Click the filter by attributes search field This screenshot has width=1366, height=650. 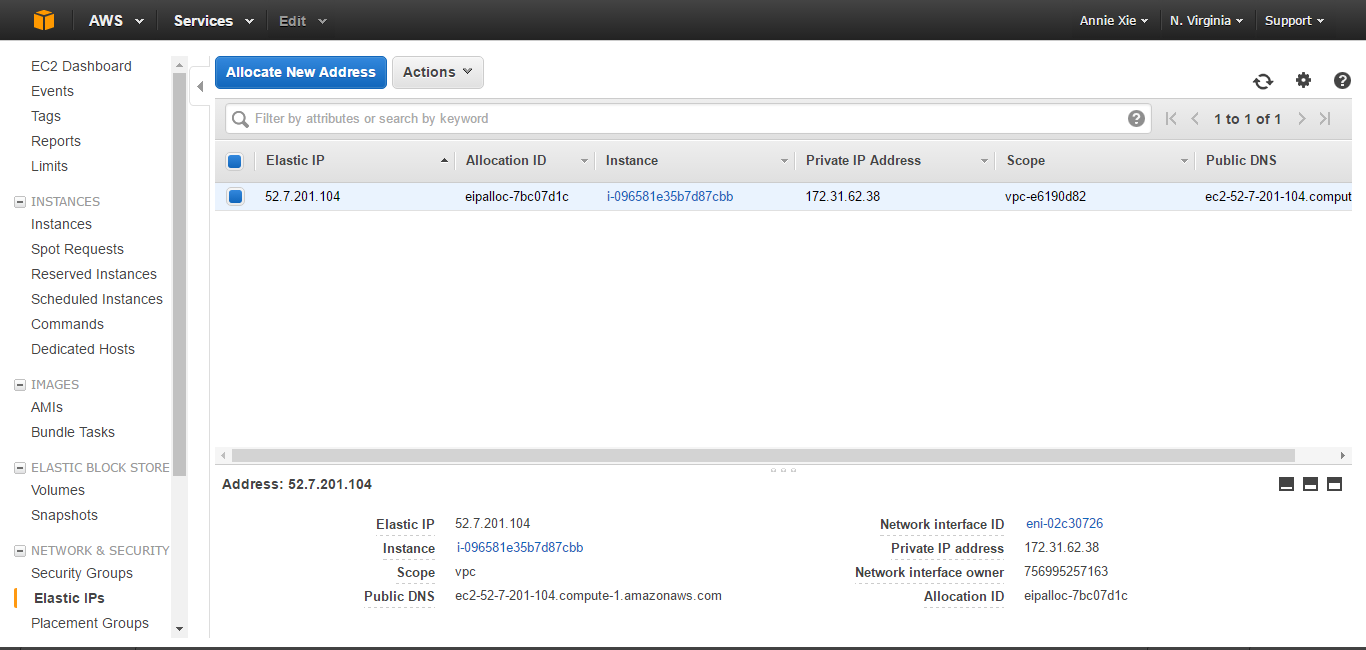[x=688, y=118]
